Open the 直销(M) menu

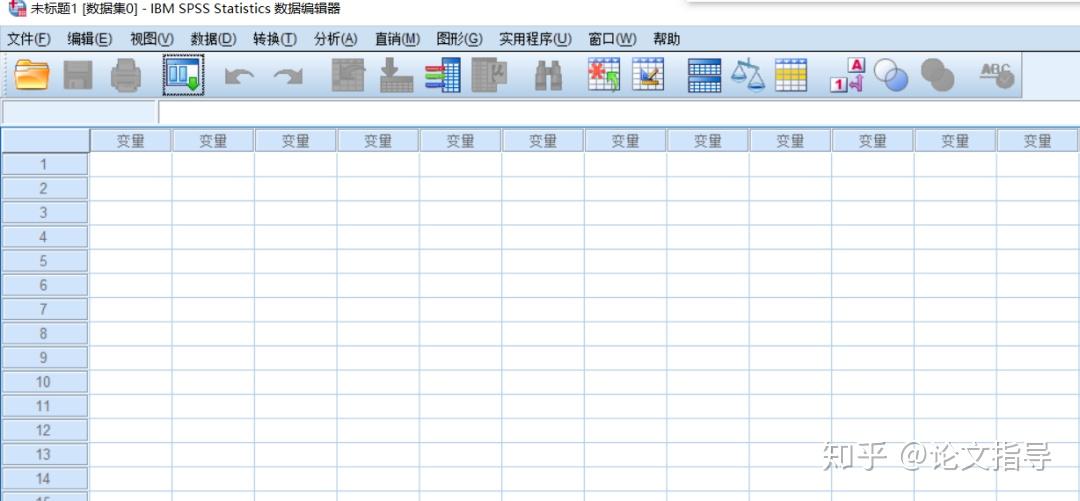tap(397, 39)
